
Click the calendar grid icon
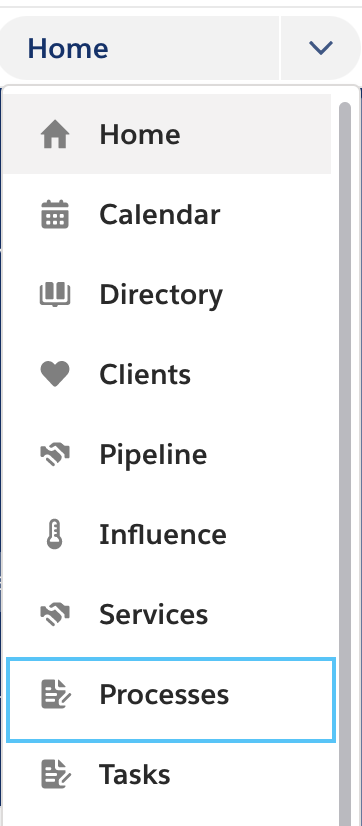55,214
